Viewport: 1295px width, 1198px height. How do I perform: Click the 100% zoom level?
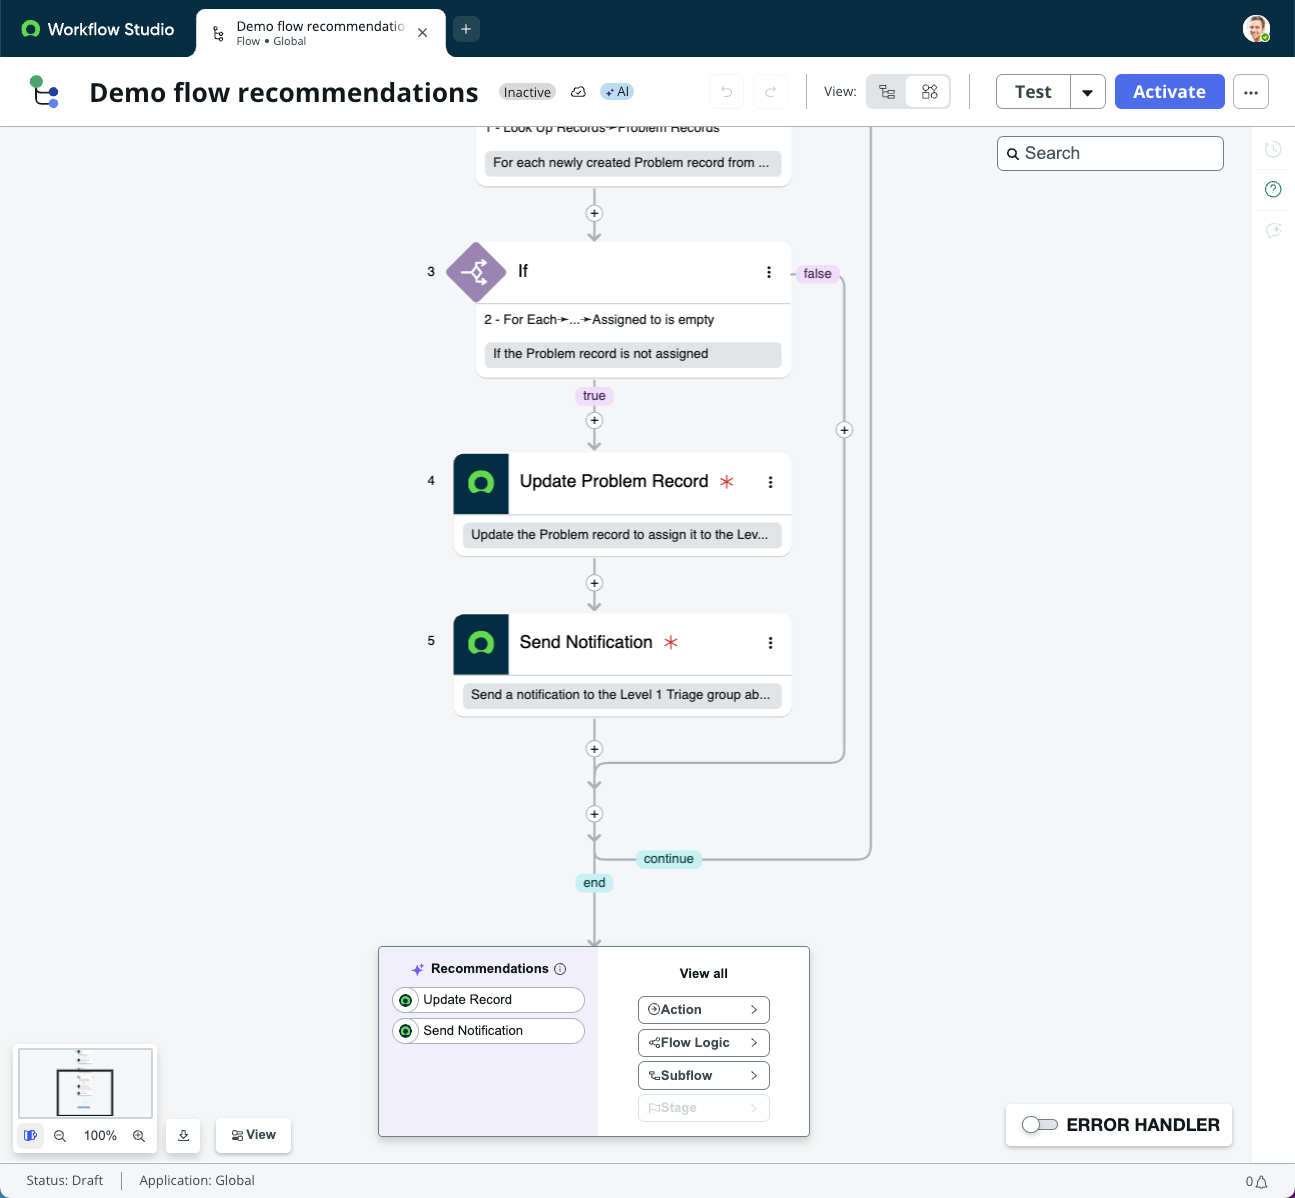point(100,1136)
